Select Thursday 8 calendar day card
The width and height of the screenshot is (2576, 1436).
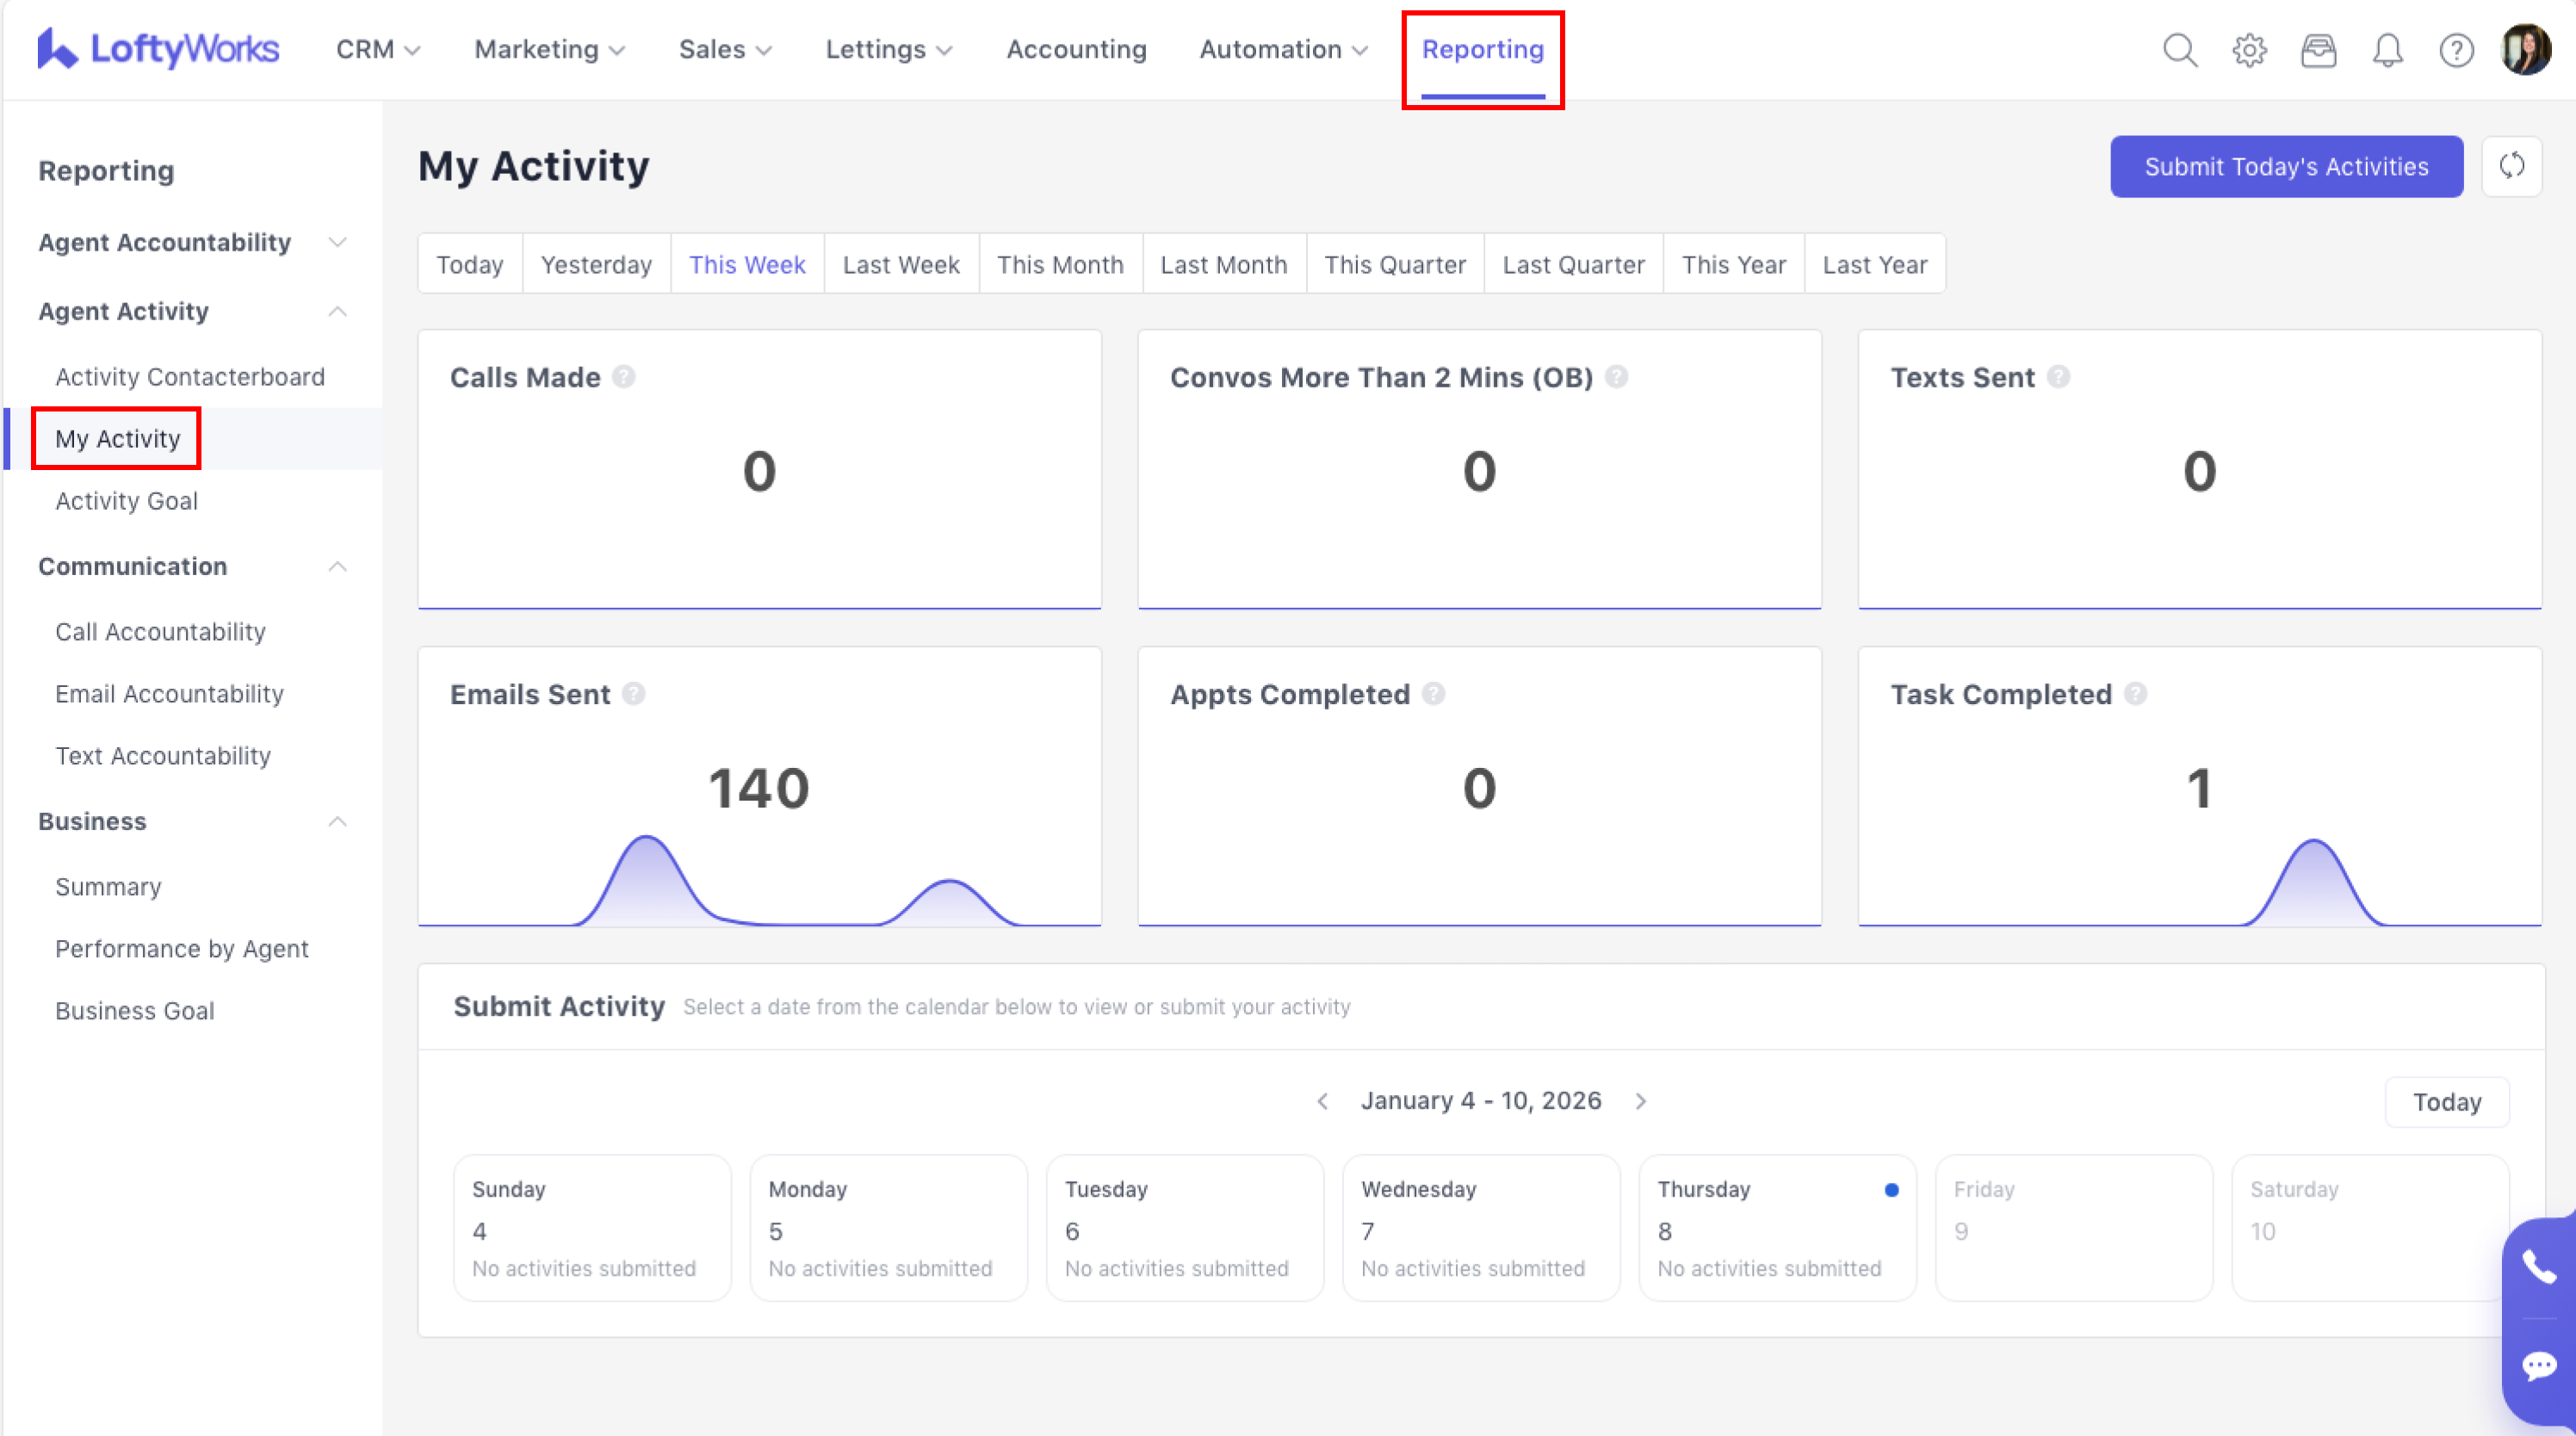tap(1776, 1227)
